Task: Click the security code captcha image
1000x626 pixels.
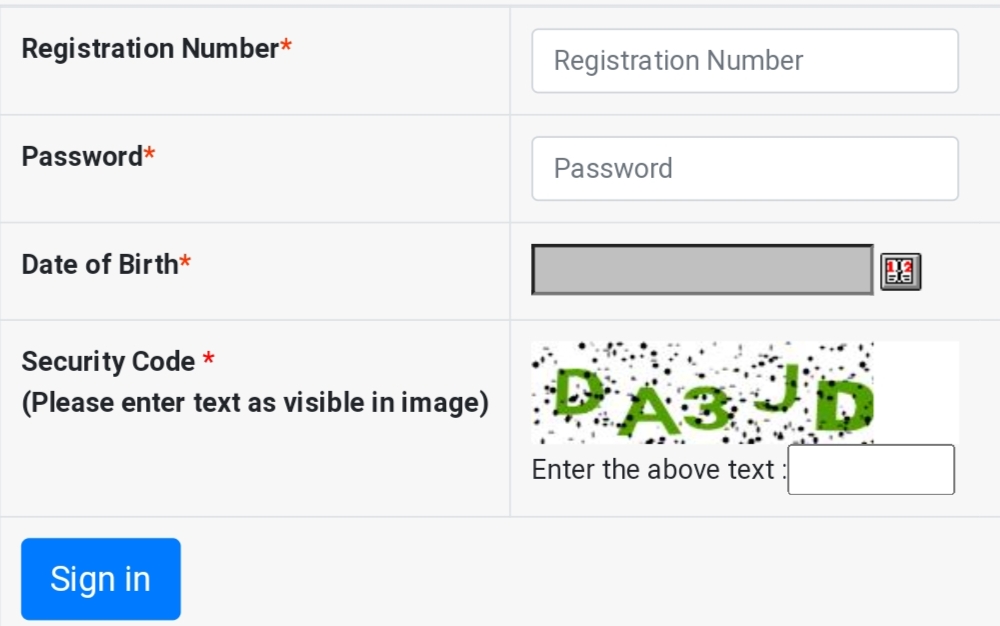Action: tap(702, 393)
